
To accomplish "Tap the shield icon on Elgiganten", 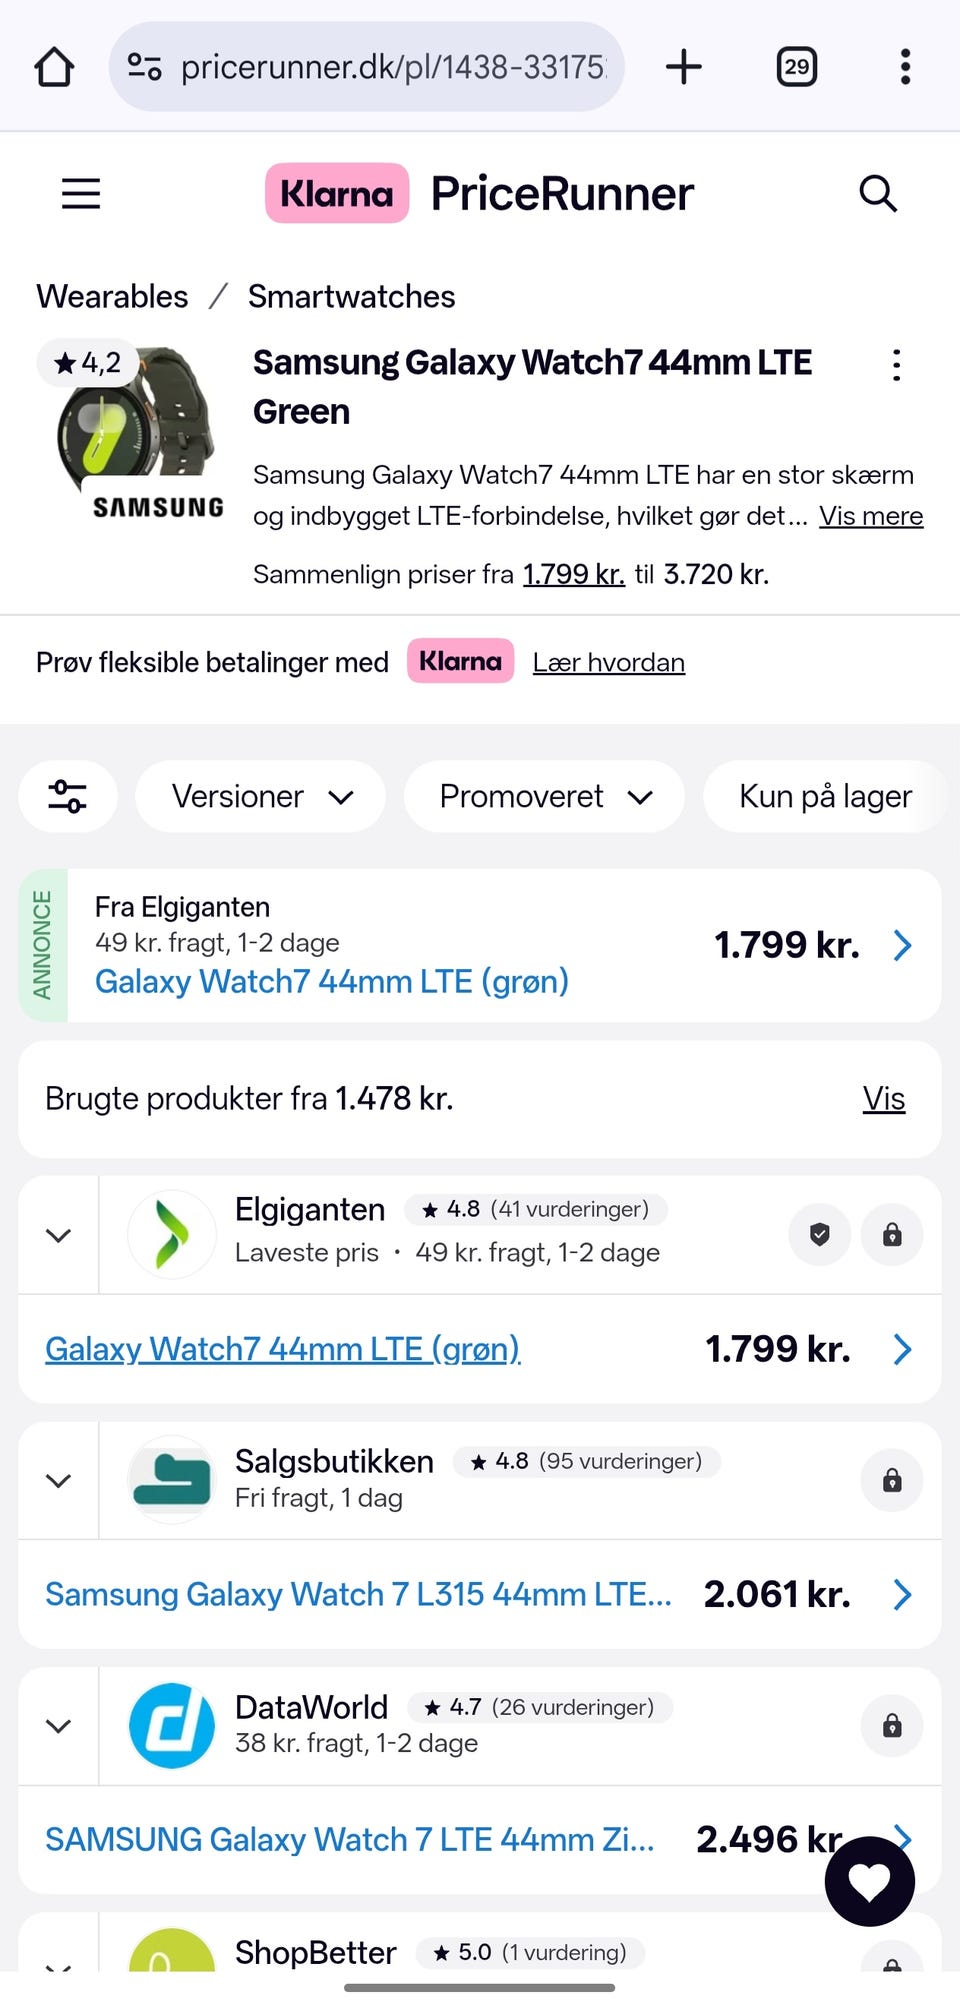I will (x=820, y=1235).
